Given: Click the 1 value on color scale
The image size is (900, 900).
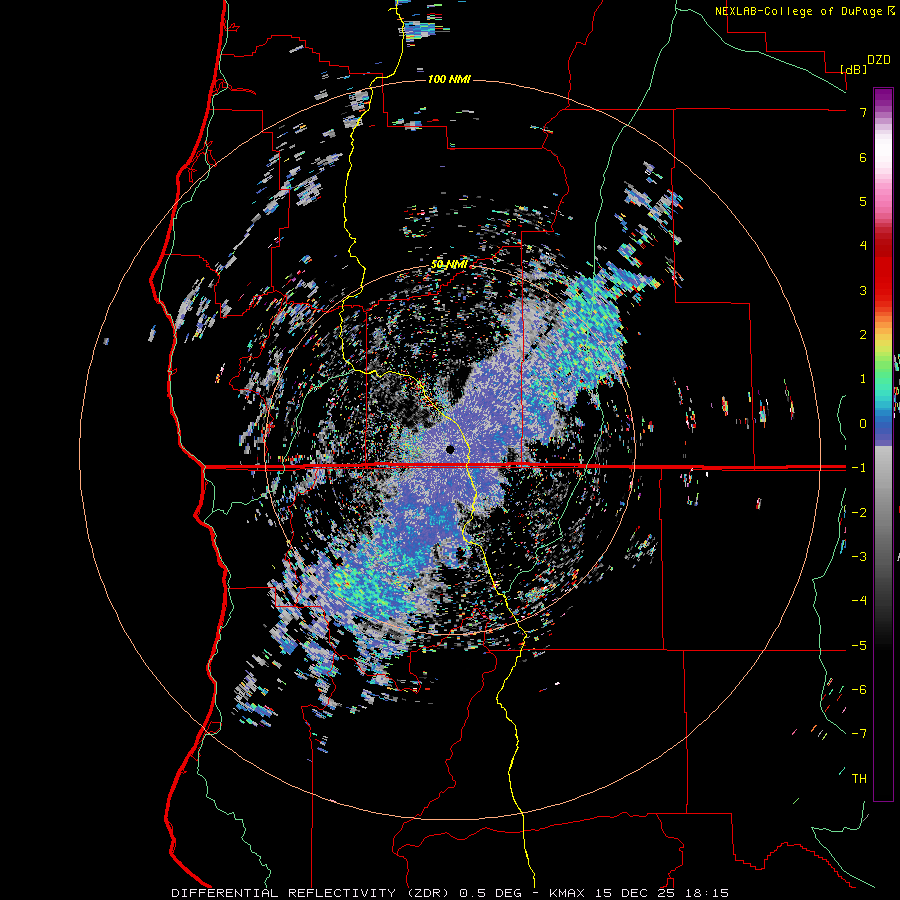Looking at the screenshot, I should pos(863,378).
